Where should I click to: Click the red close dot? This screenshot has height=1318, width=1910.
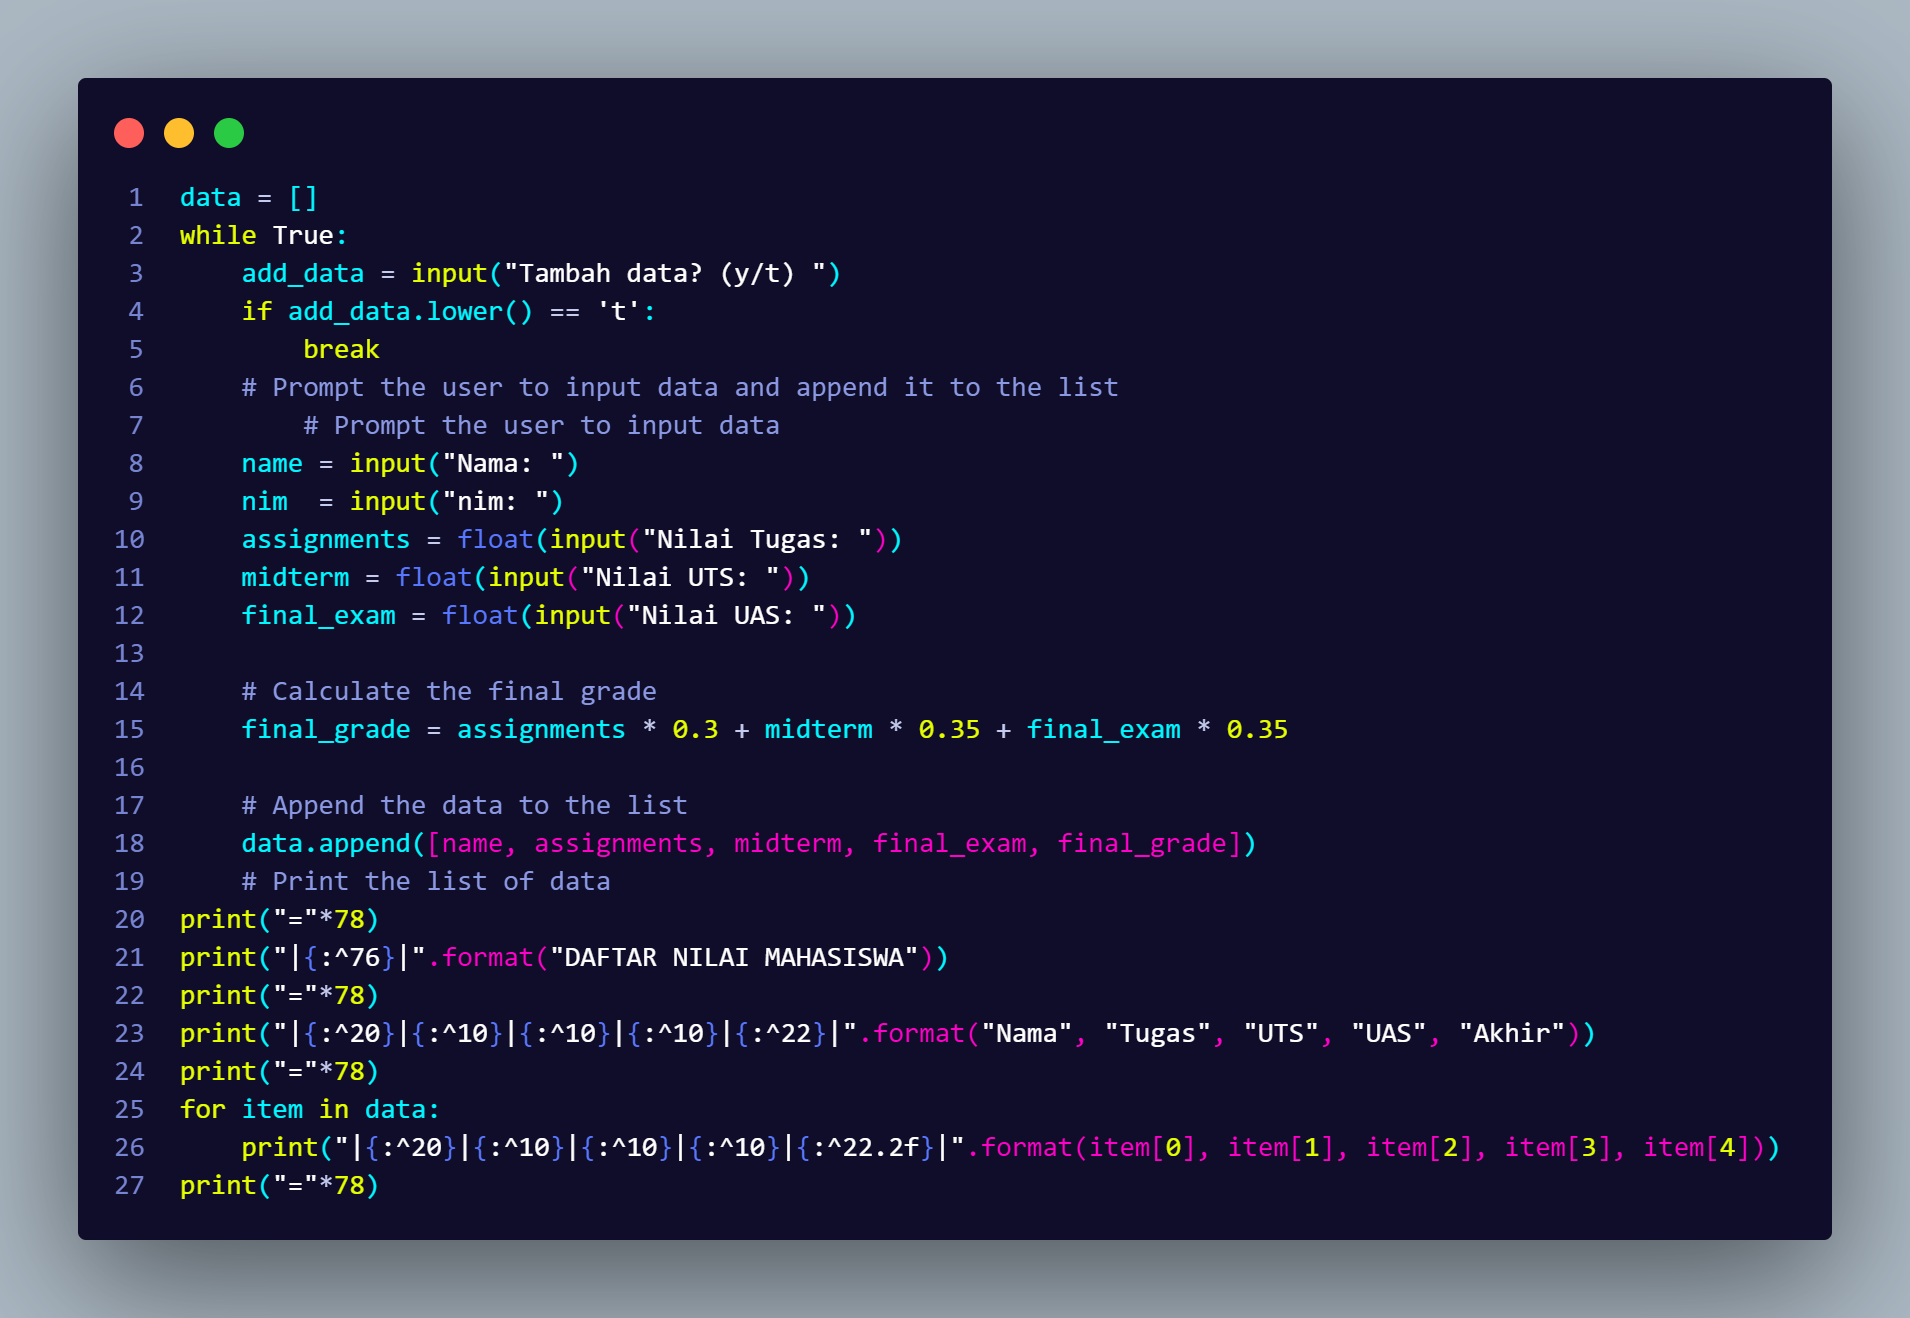click(129, 132)
